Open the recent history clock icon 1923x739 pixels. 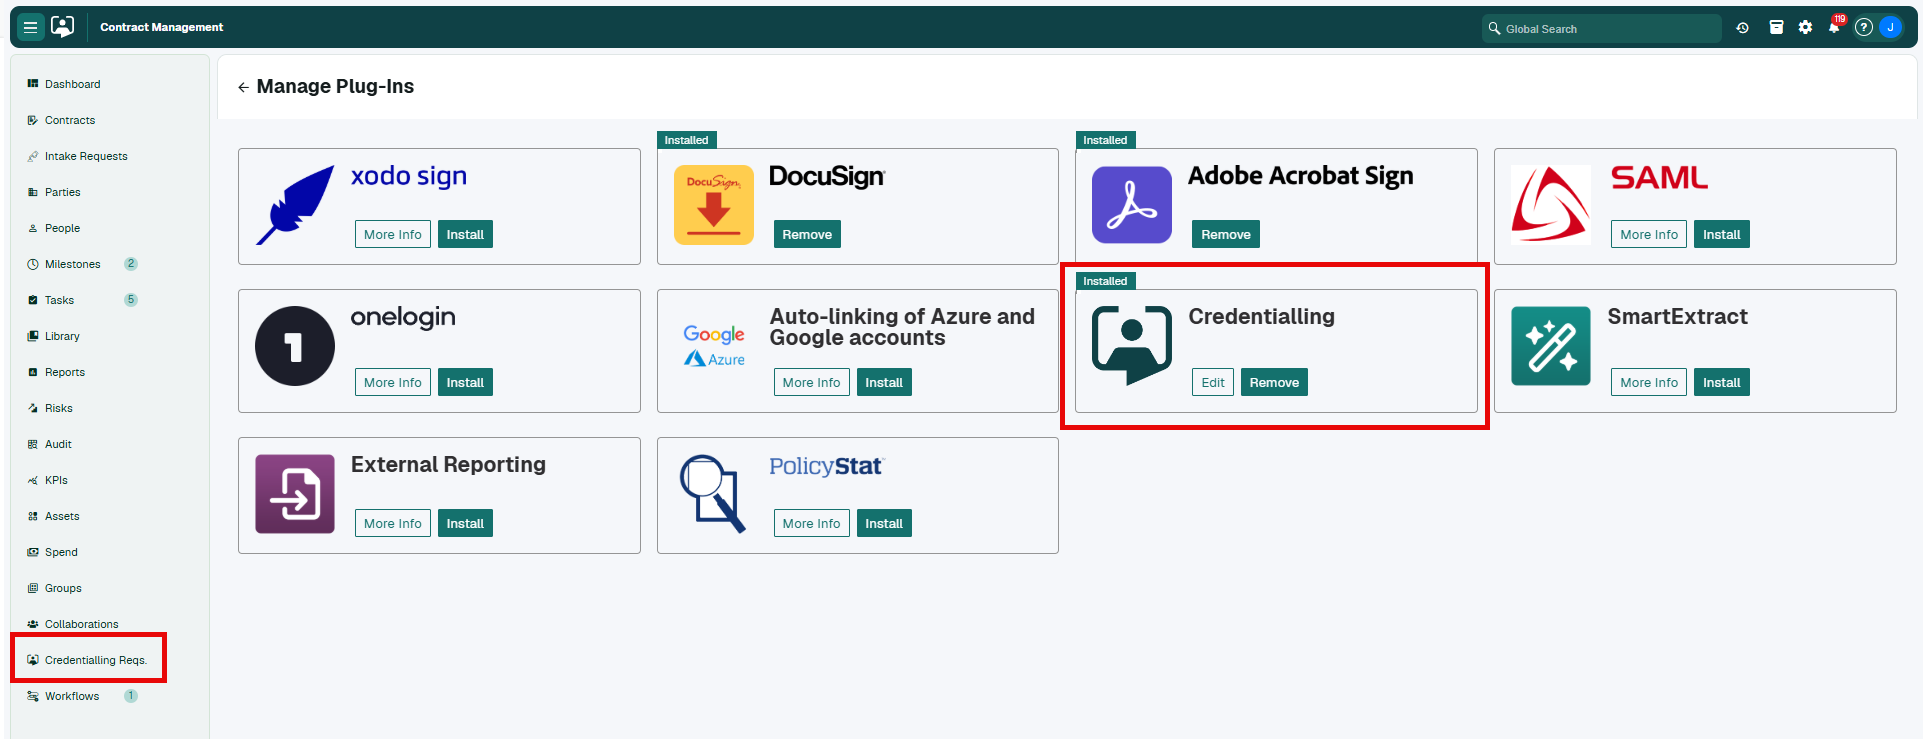[x=1742, y=28]
